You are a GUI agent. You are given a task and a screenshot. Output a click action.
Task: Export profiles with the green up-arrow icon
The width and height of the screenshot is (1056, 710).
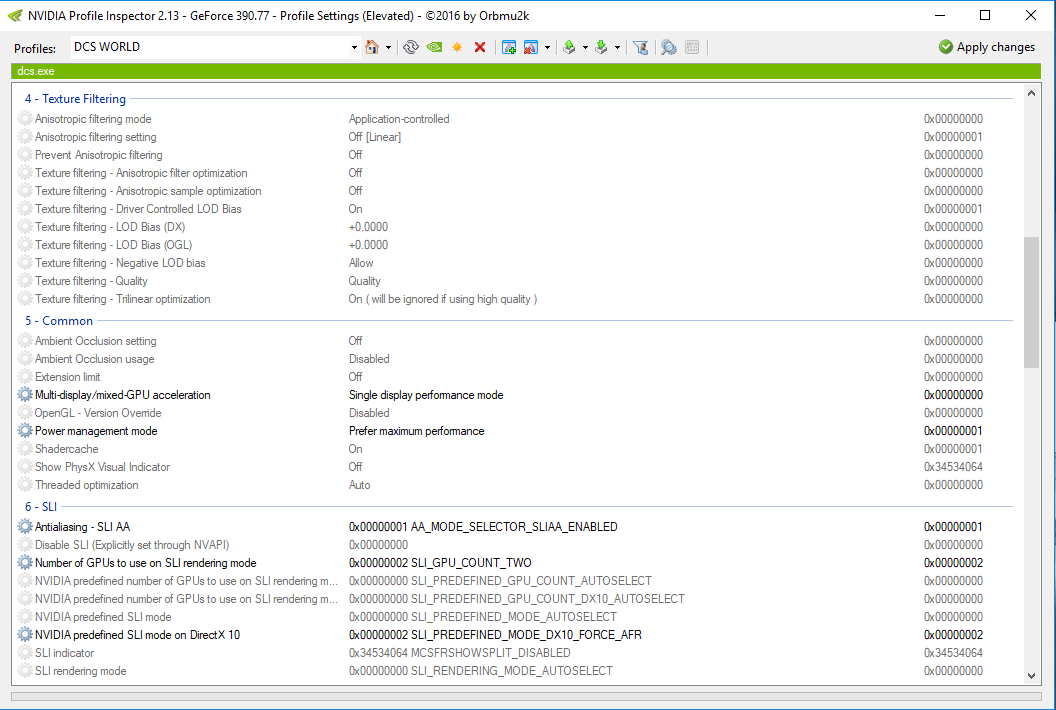569,47
